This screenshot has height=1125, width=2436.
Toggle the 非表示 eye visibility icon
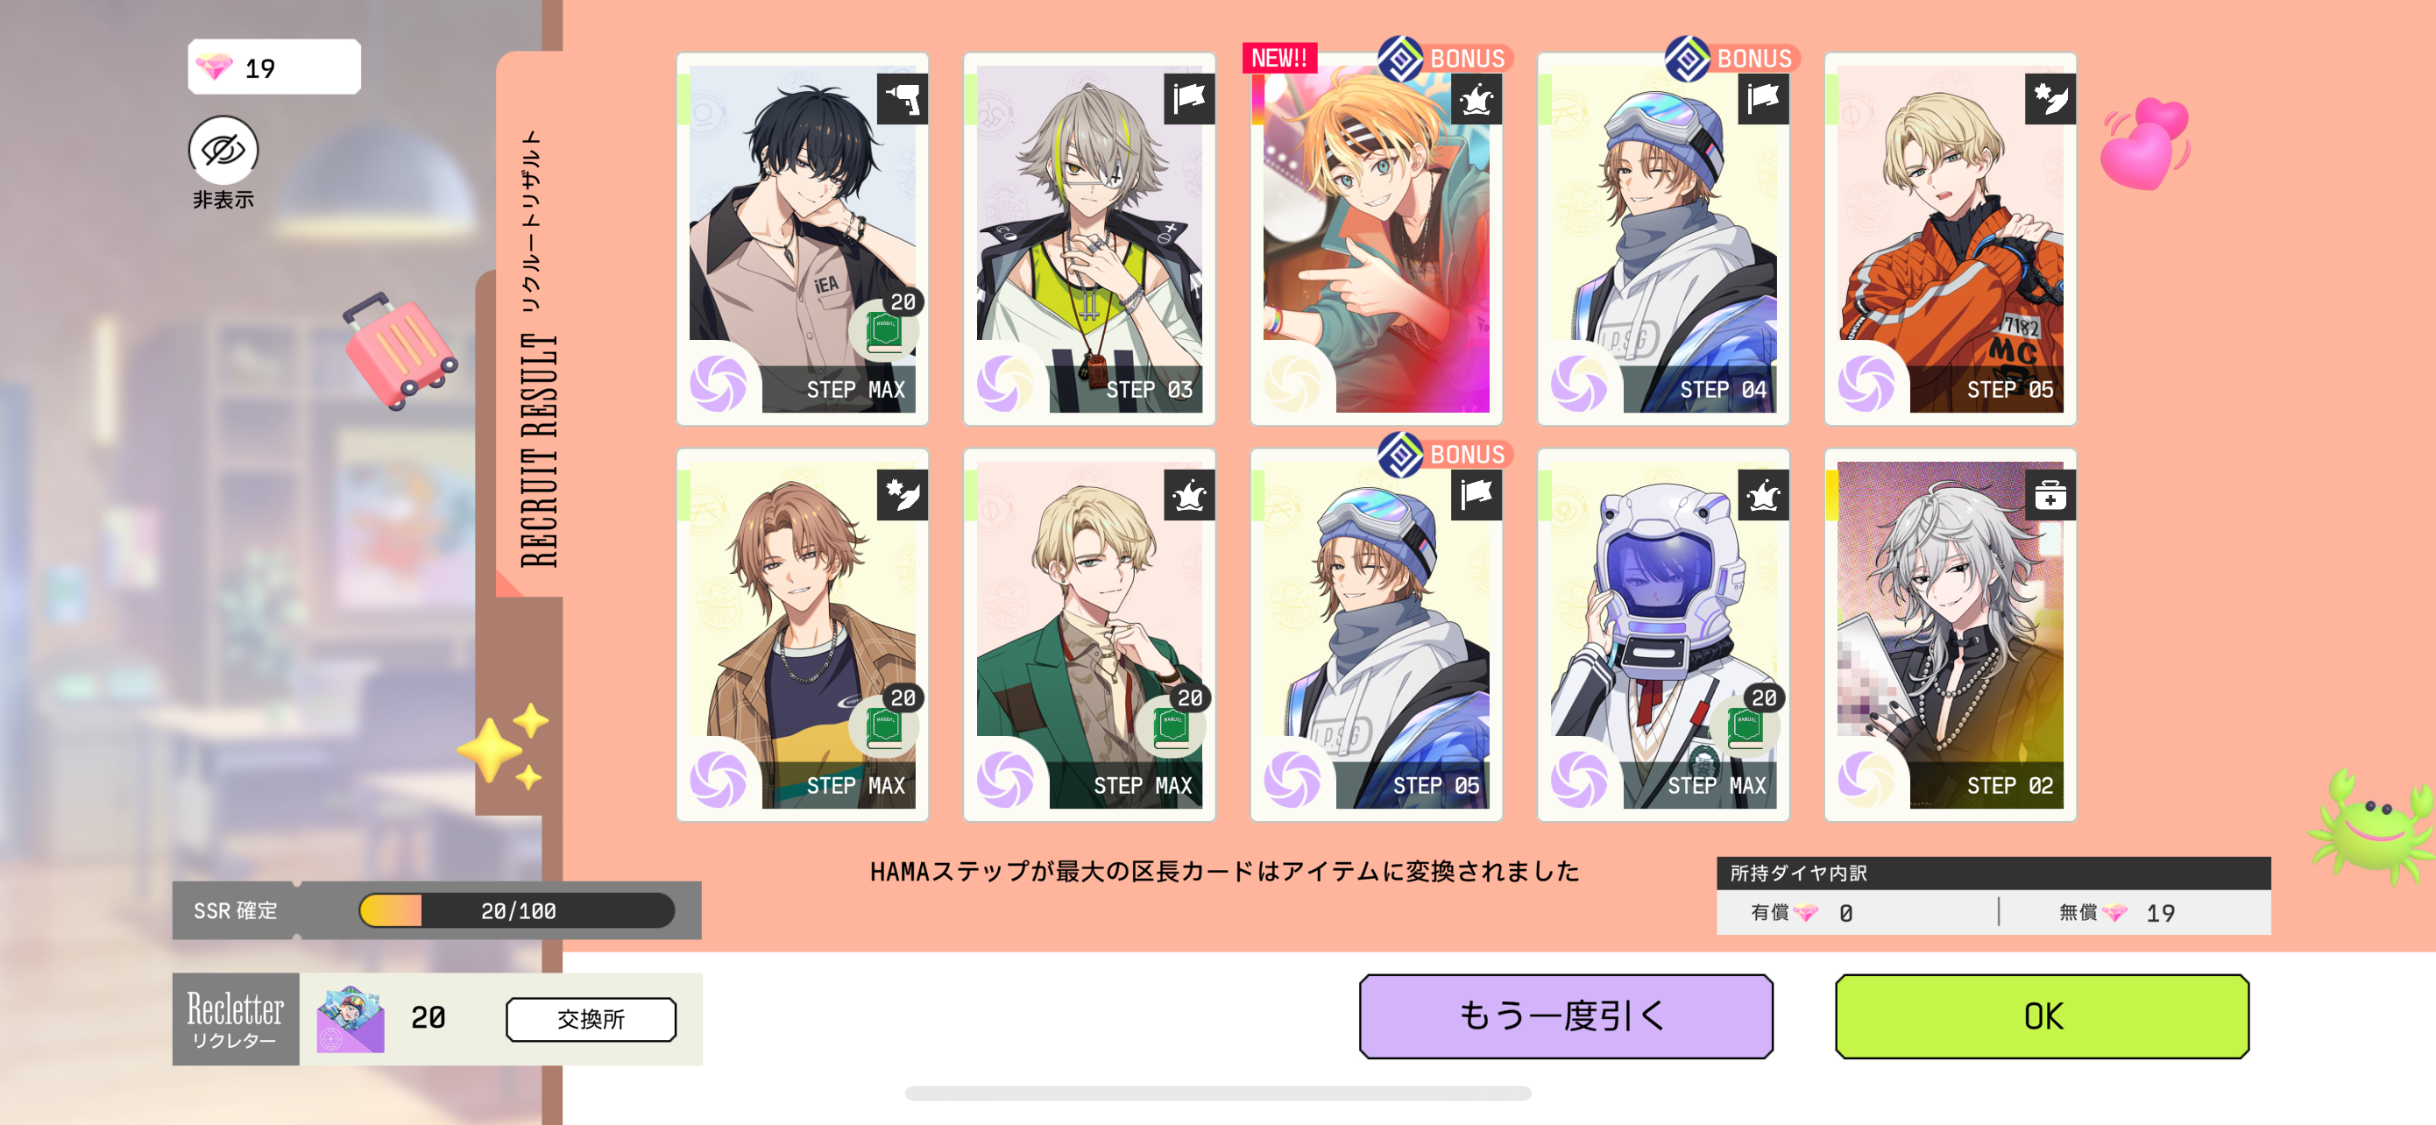223,150
